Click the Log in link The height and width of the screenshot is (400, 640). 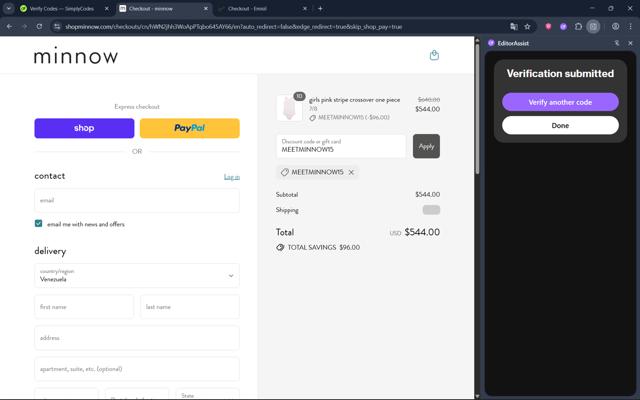tap(231, 177)
